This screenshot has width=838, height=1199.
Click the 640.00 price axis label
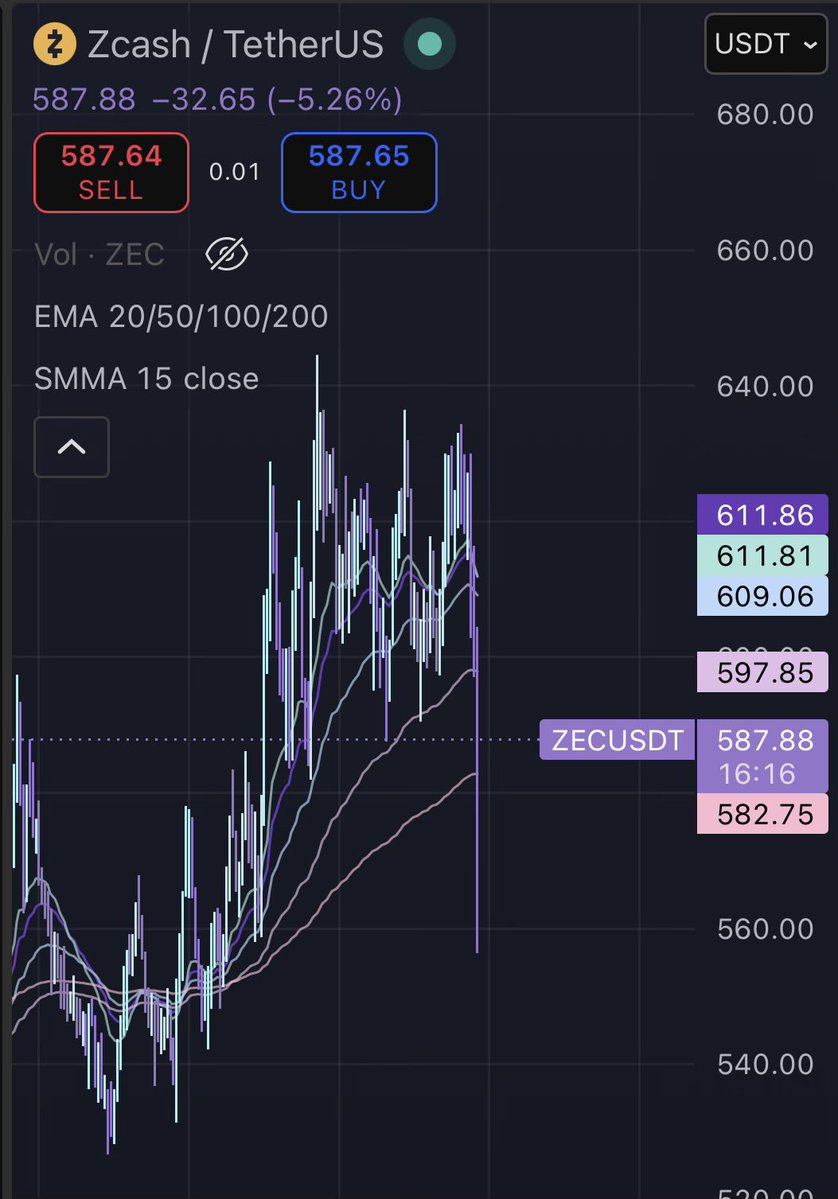click(x=765, y=387)
